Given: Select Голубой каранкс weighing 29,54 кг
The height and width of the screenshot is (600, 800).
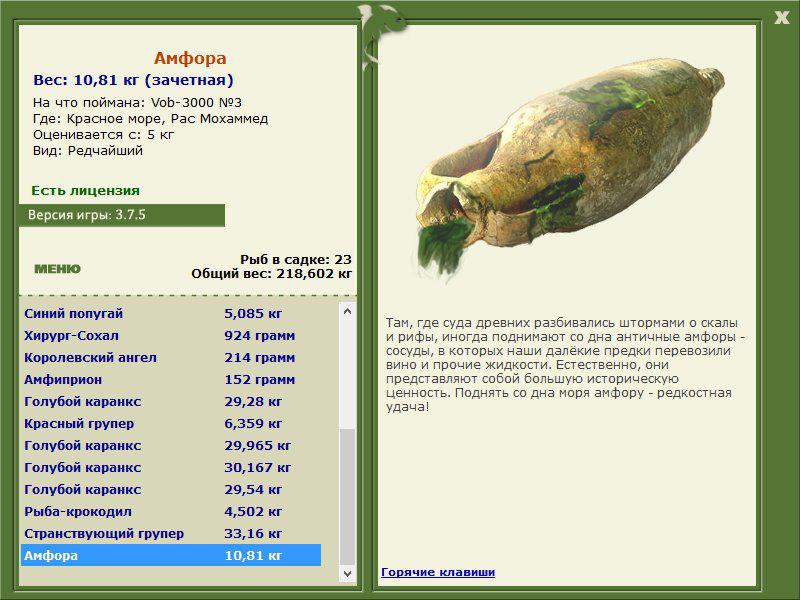Looking at the screenshot, I should [x=171, y=489].
